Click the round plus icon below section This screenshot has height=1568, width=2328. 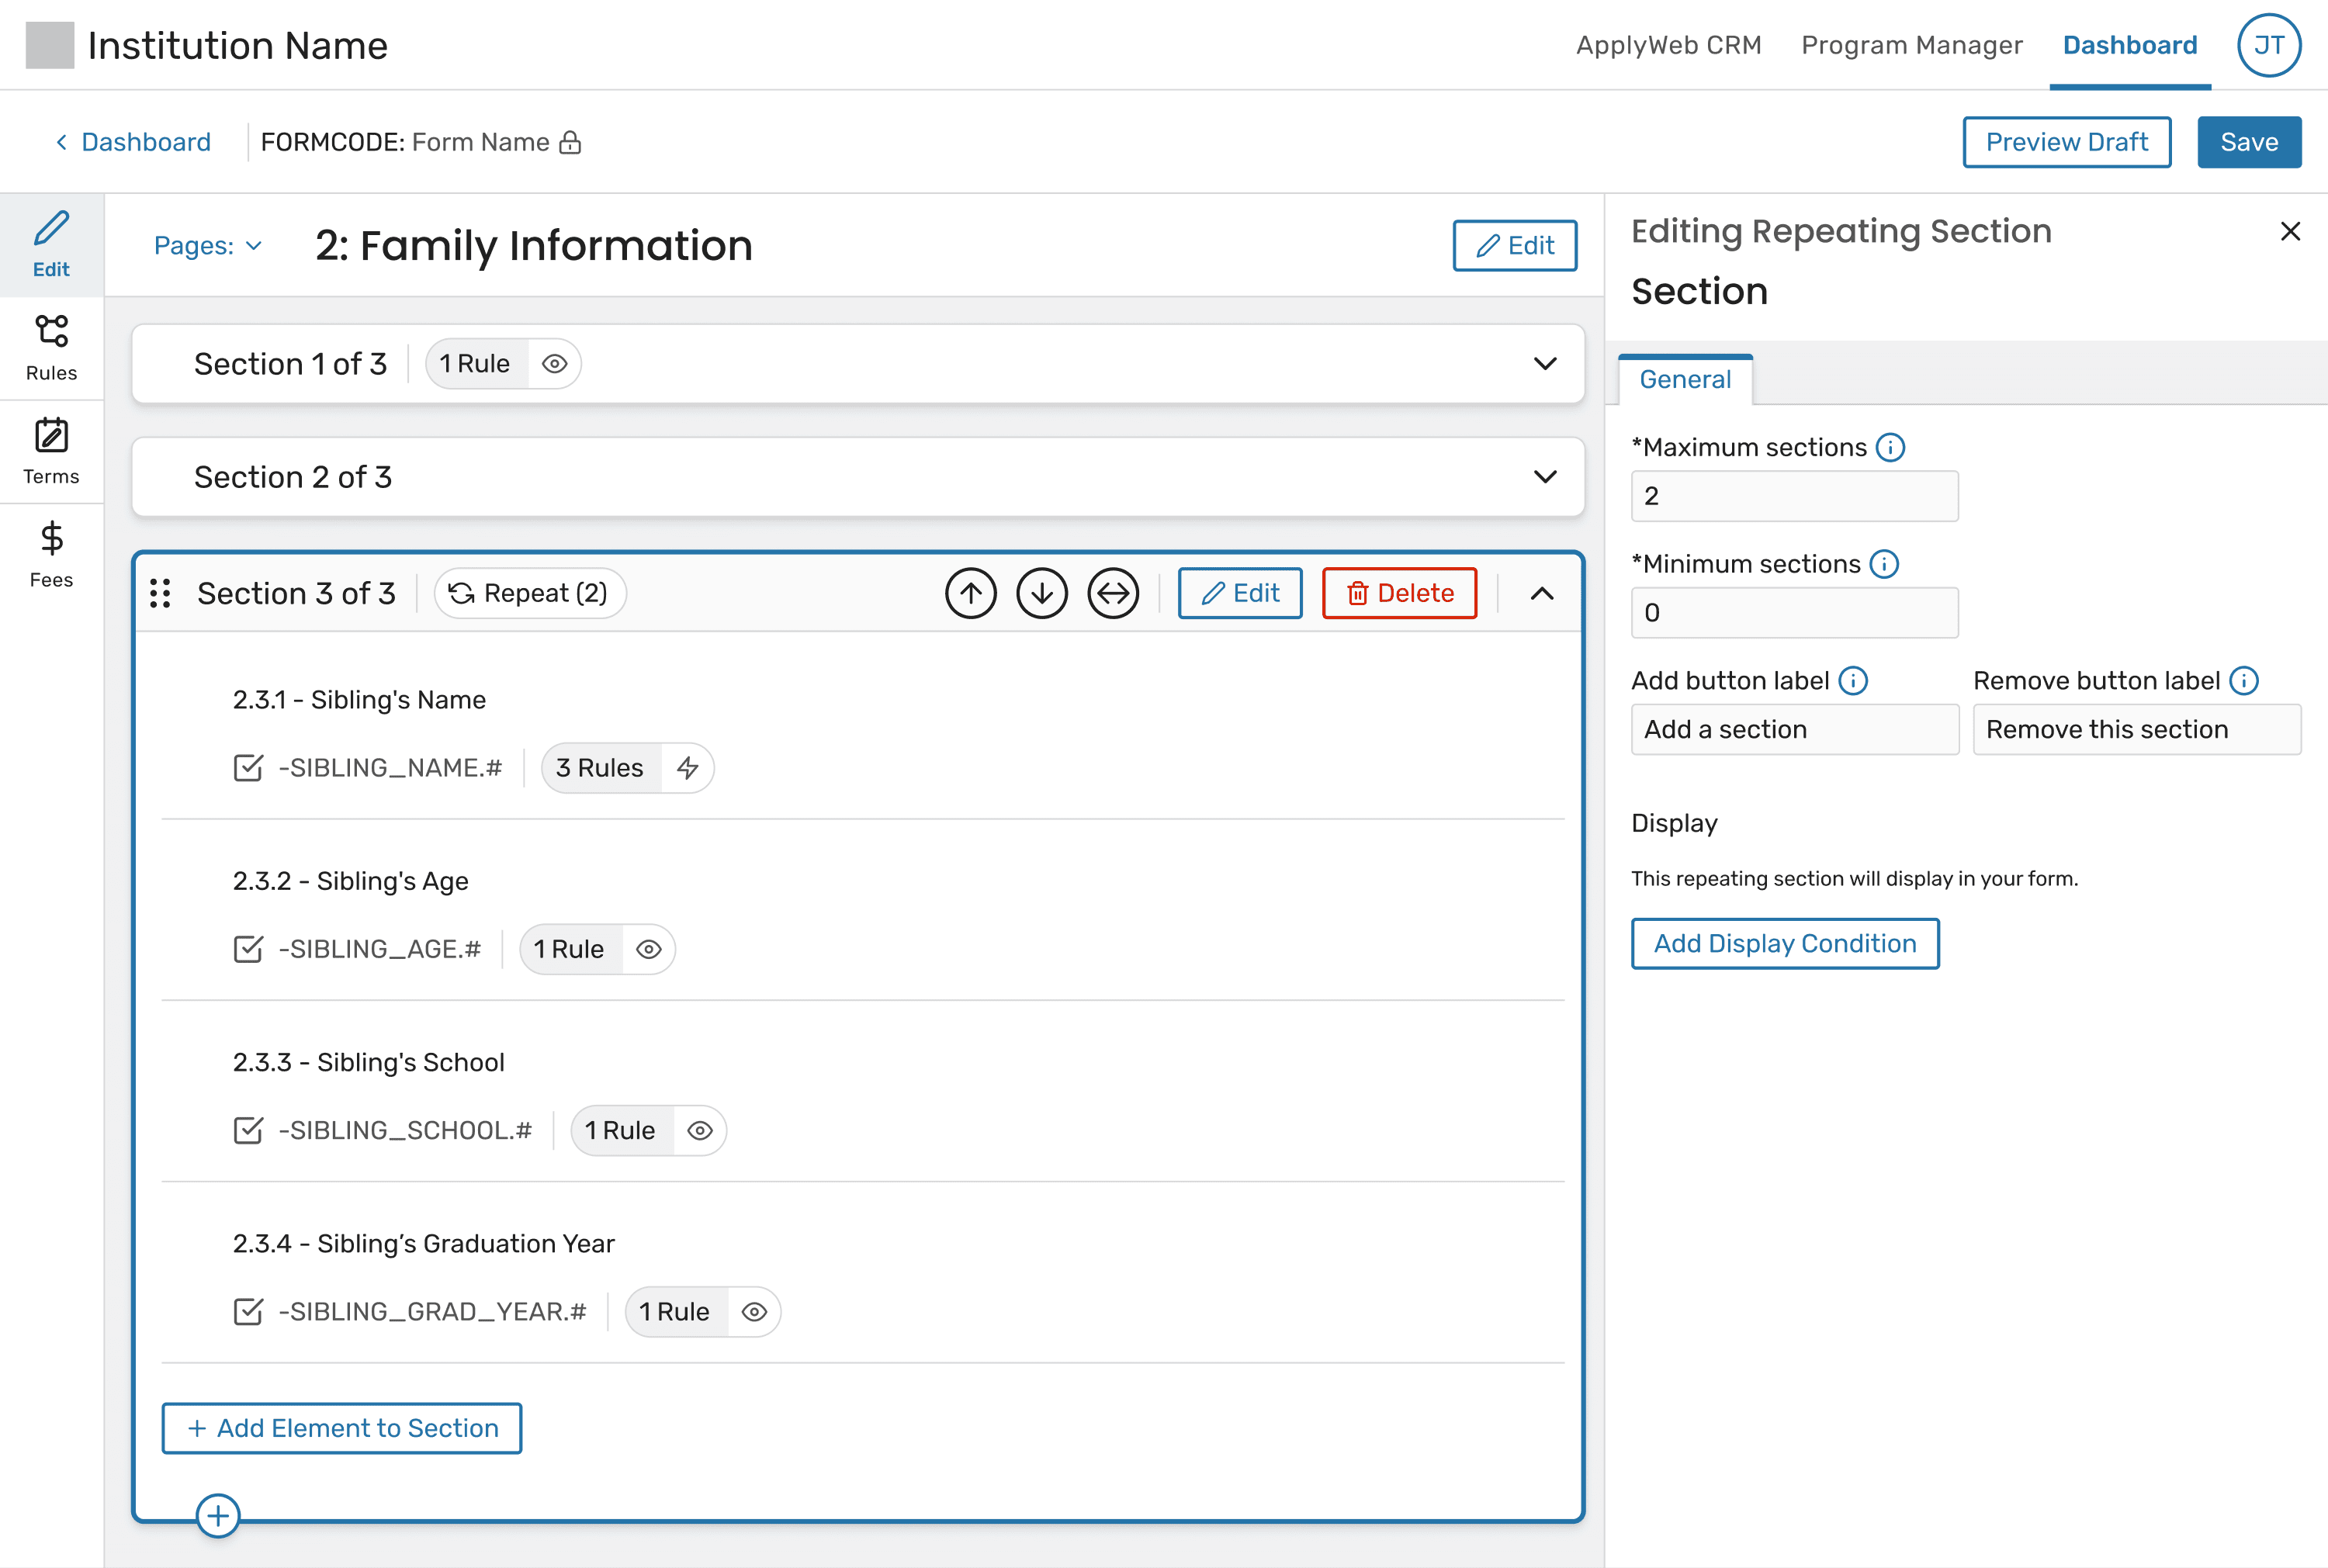coord(217,1515)
